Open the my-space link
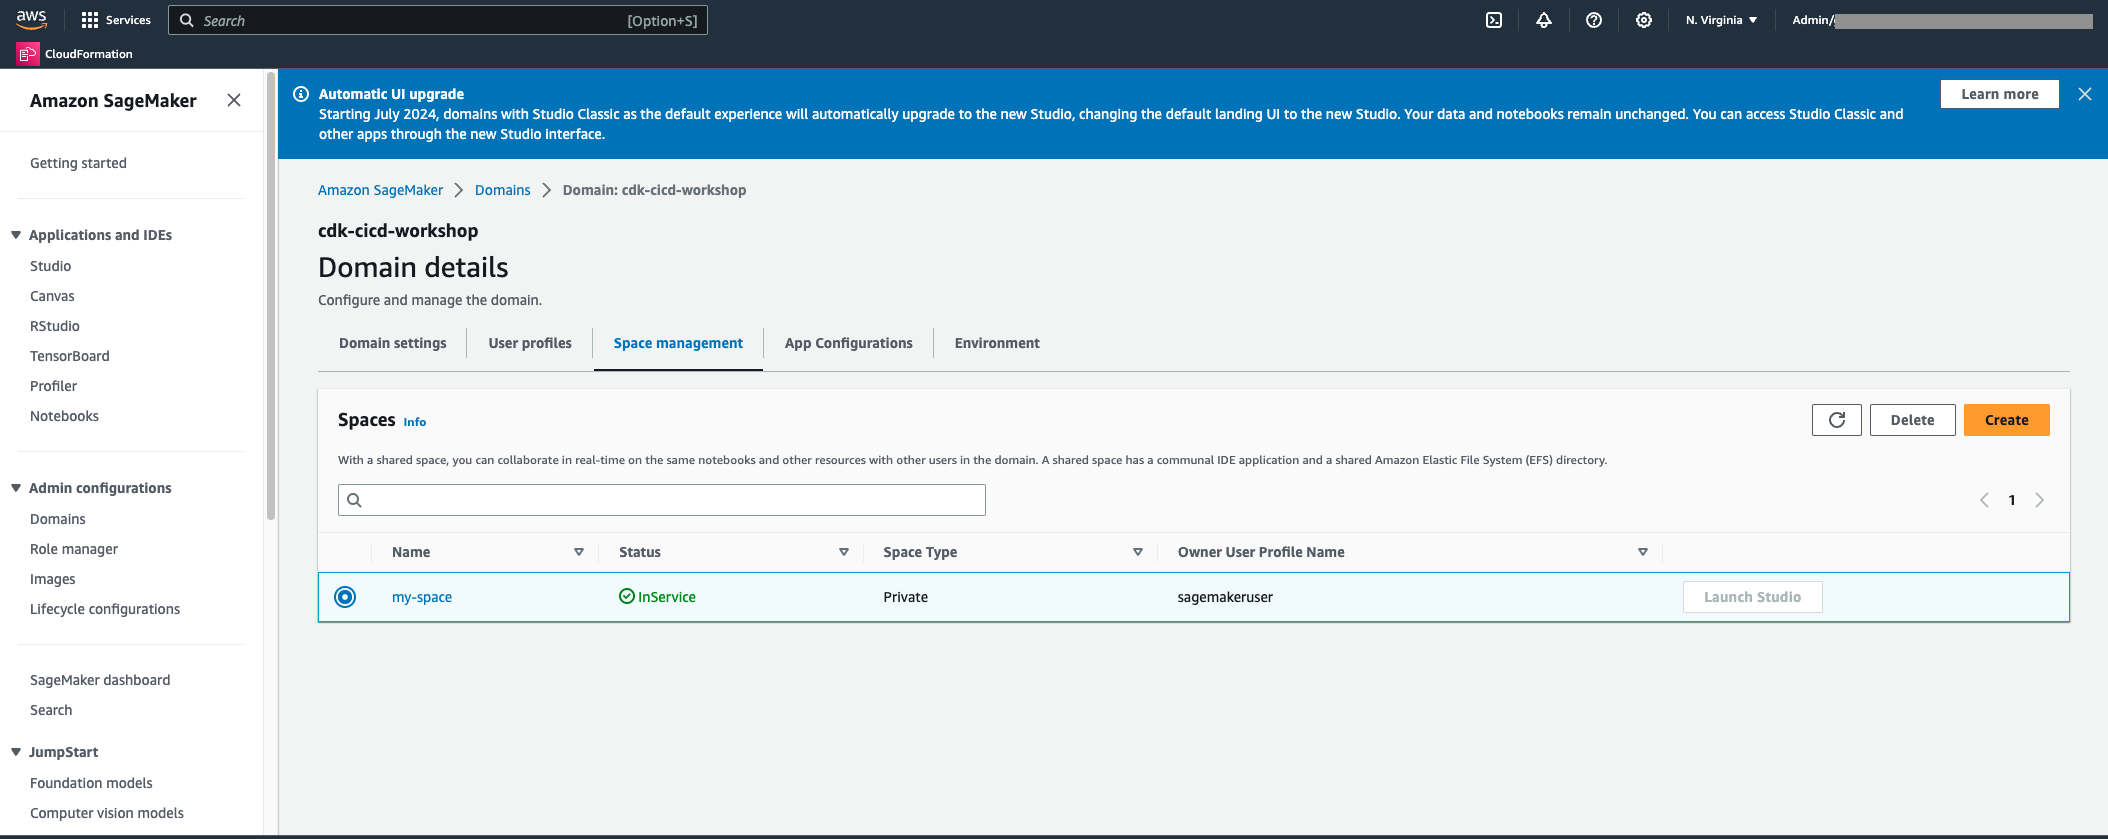 point(422,597)
